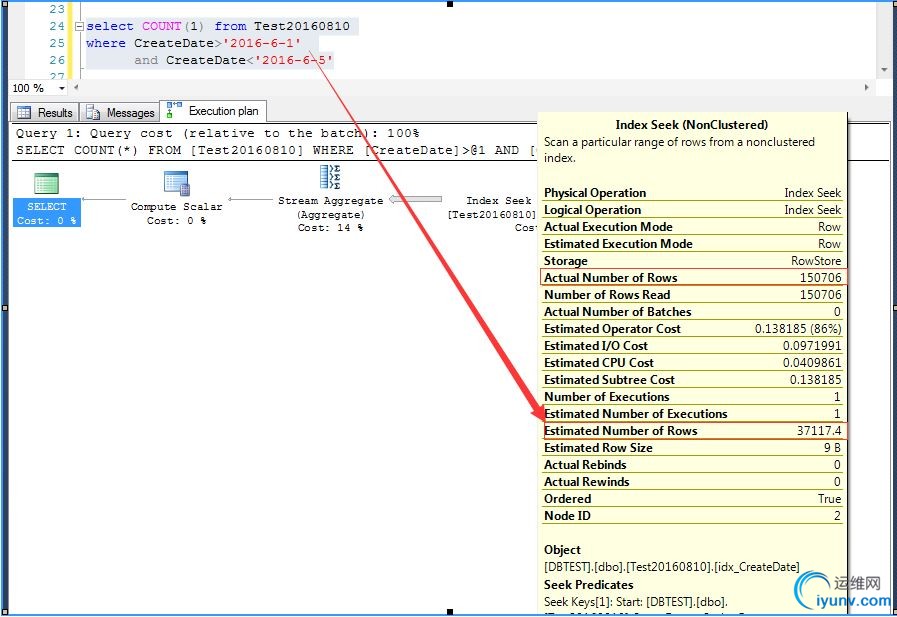This screenshot has width=897, height=617.
Task: Select the Stream Aggregate operator icon
Action: tap(330, 177)
